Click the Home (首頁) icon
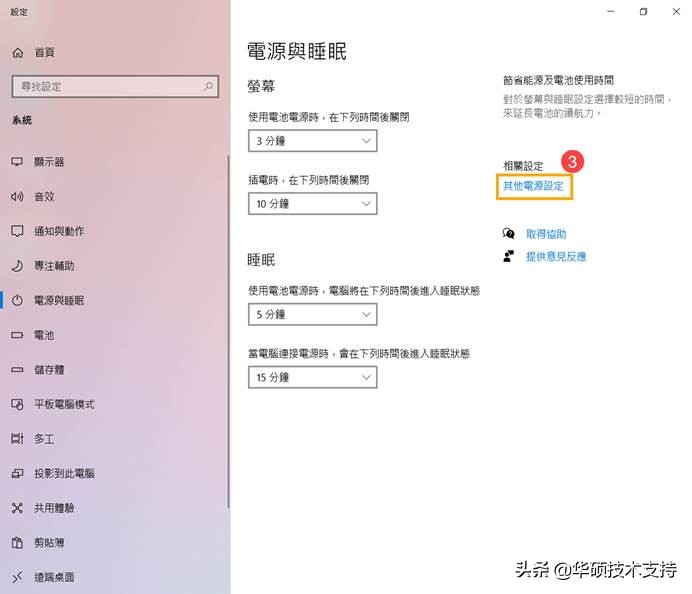The image size is (692, 594). pos(18,53)
